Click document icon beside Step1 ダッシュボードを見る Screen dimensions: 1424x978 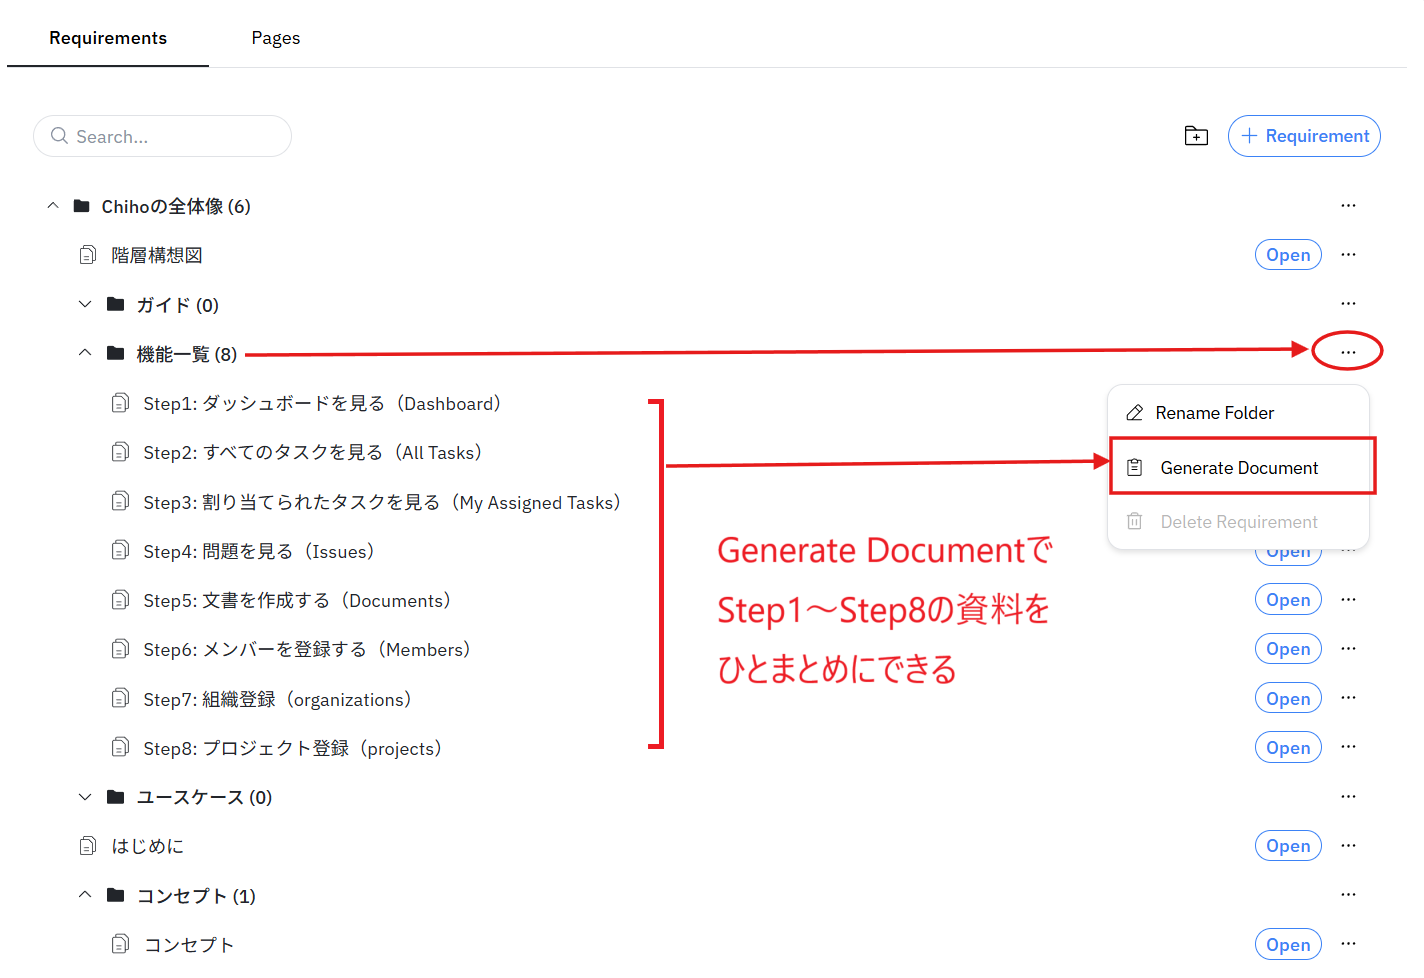120,403
